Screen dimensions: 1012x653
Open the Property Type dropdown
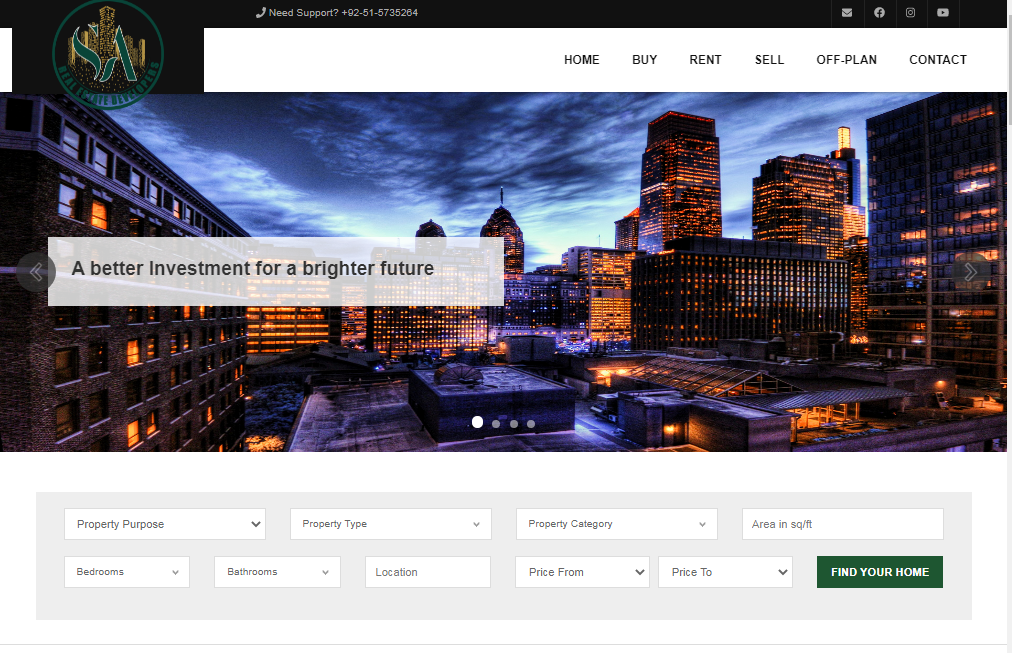[390, 524]
